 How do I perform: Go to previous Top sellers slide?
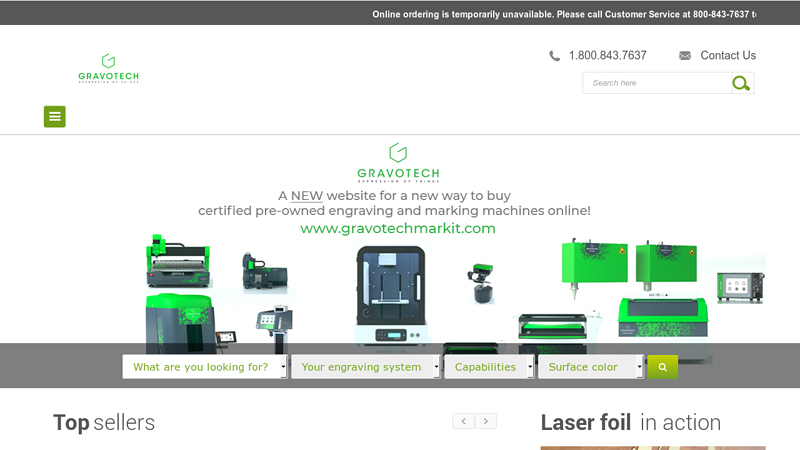(463, 421)
